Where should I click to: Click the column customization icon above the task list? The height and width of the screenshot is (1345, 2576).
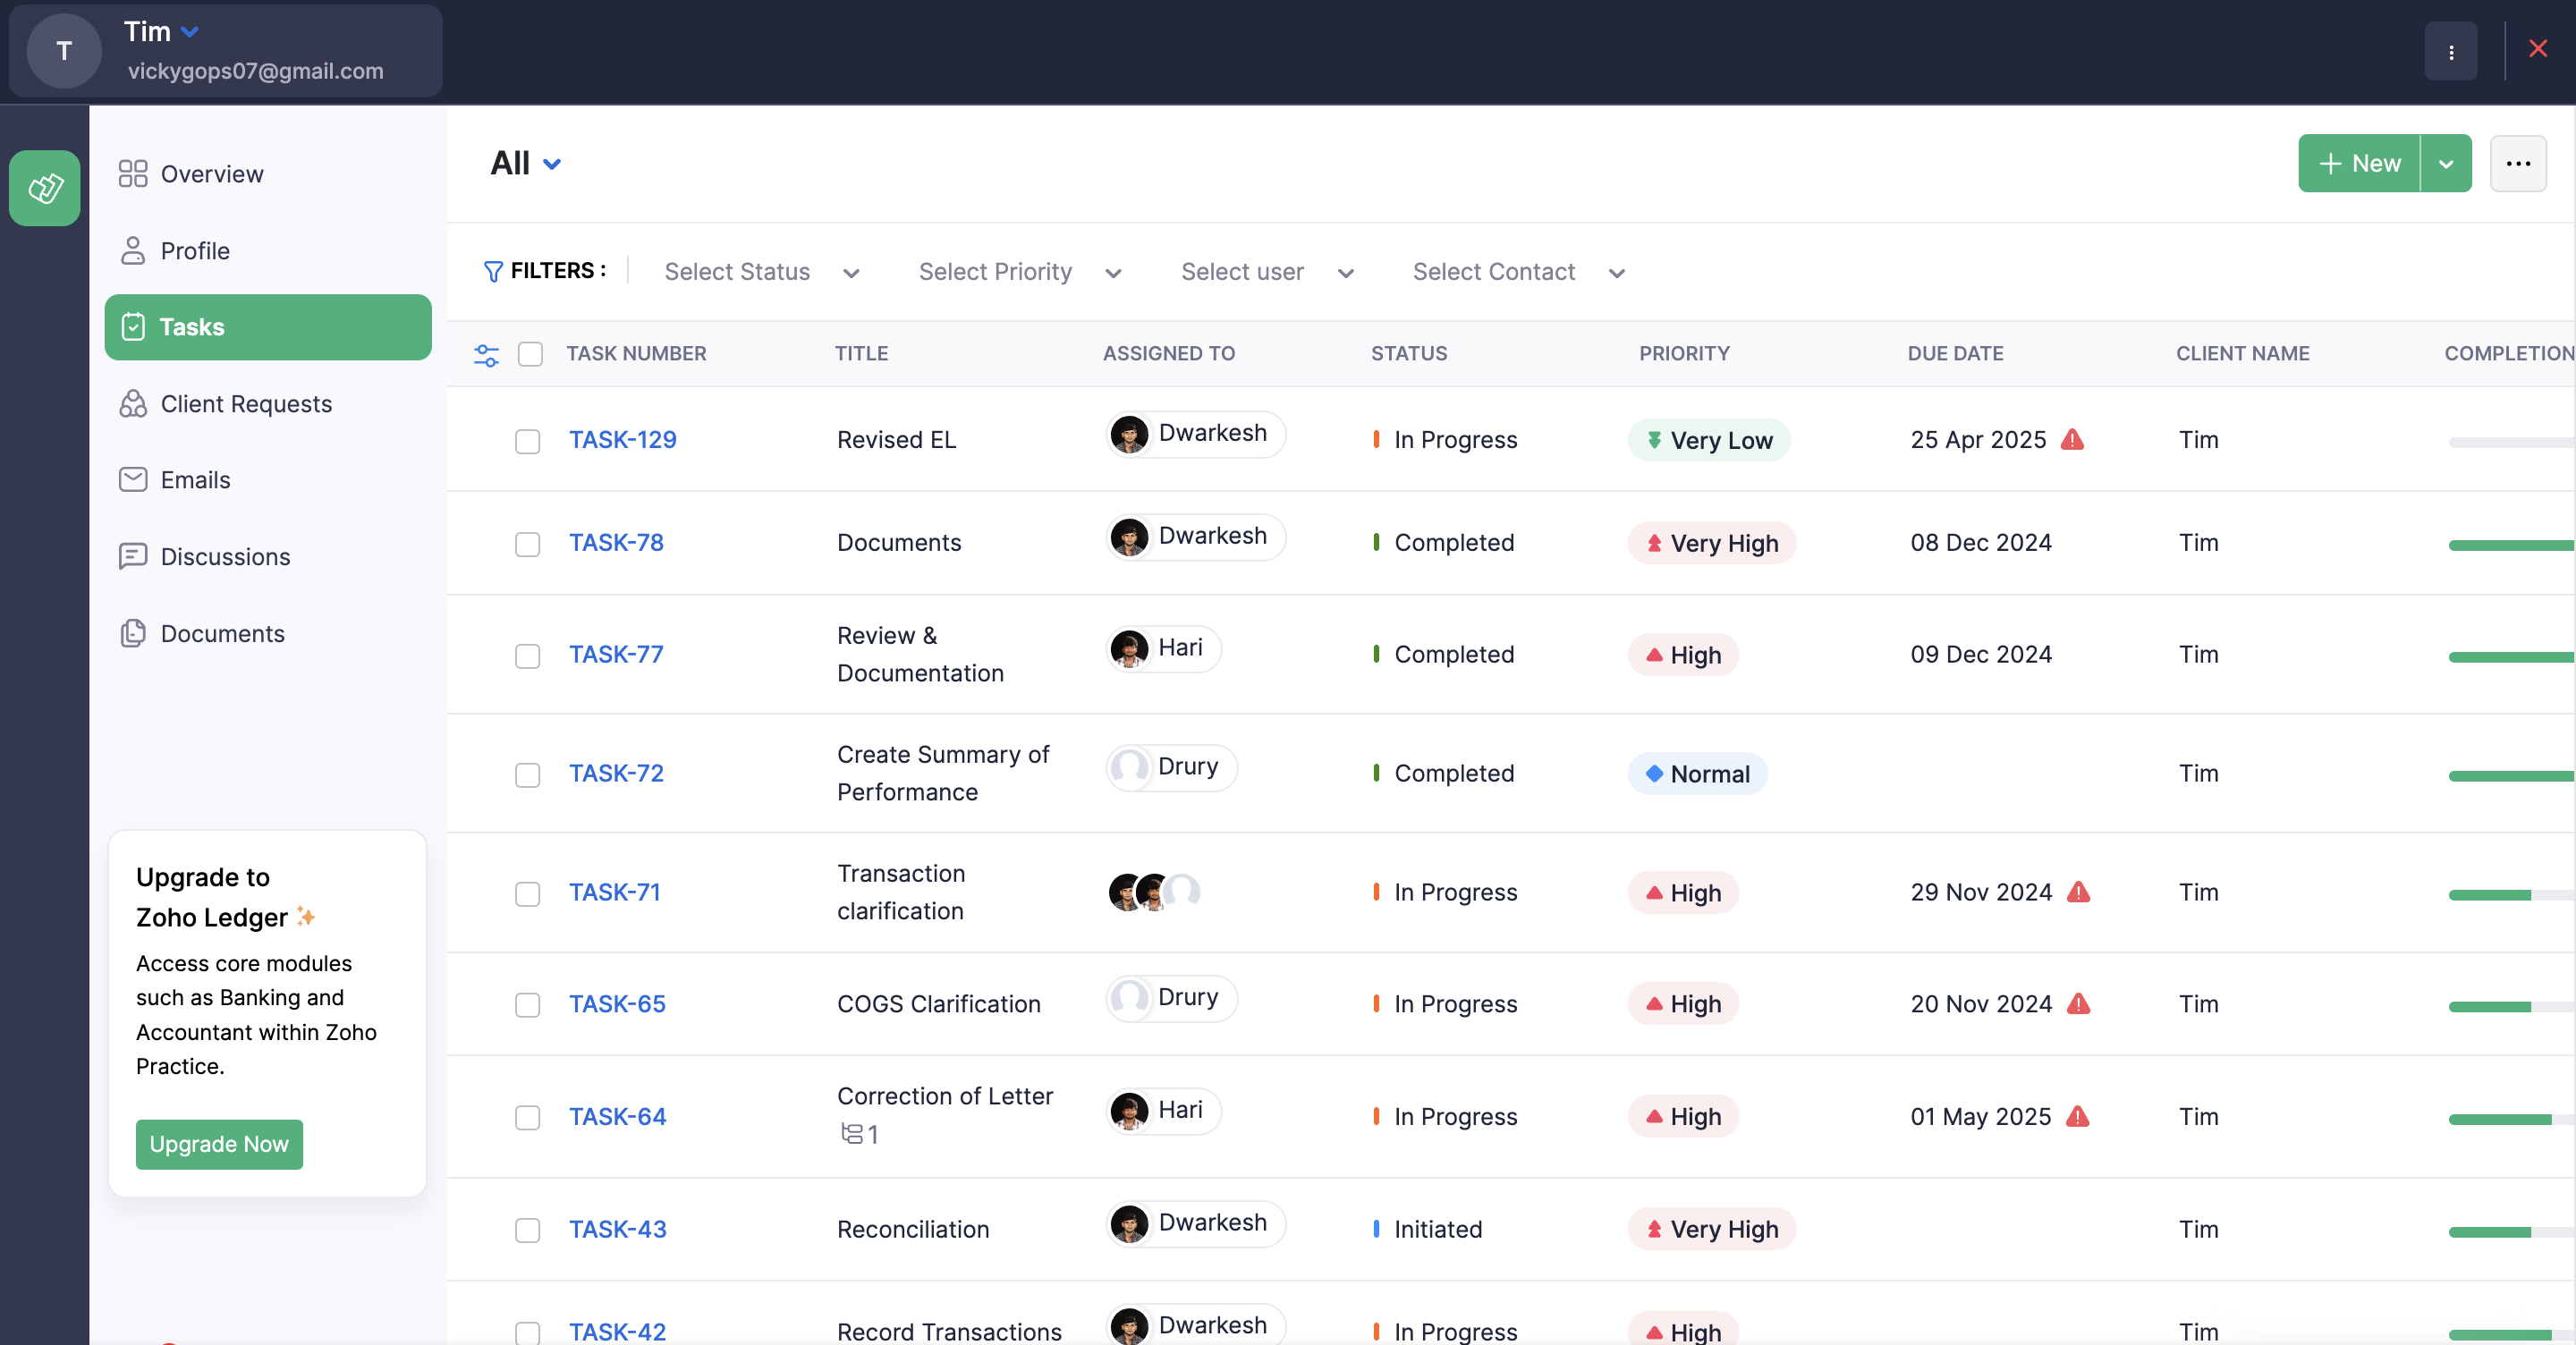tap(486, 355)
